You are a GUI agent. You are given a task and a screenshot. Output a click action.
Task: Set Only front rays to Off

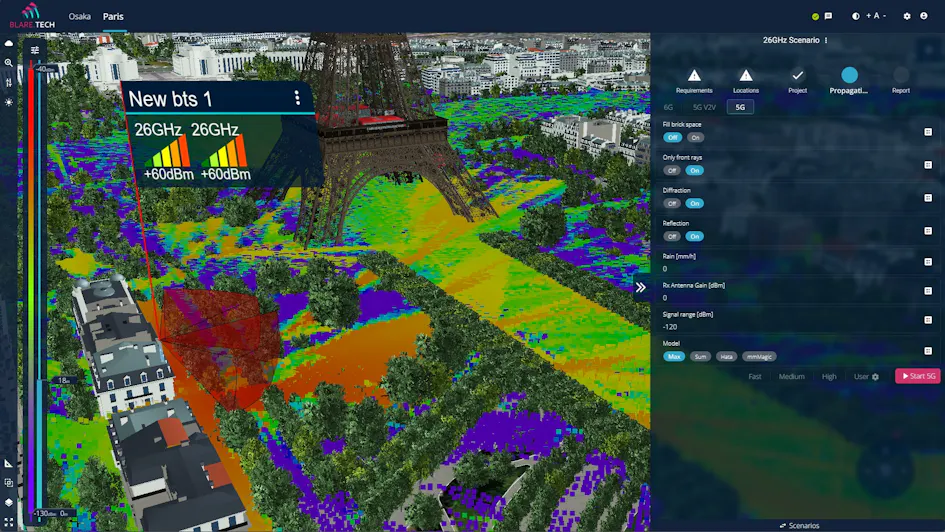coord(672,171)
